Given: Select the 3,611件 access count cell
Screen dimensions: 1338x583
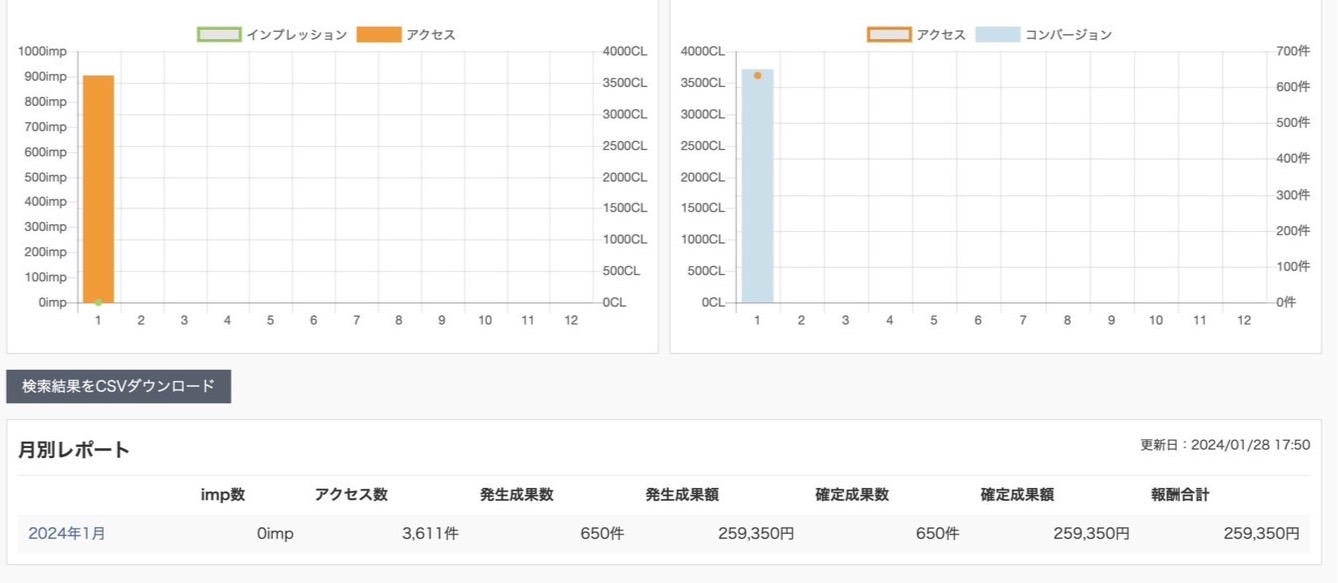Looking at the screenshot, I should coord(430,534).
